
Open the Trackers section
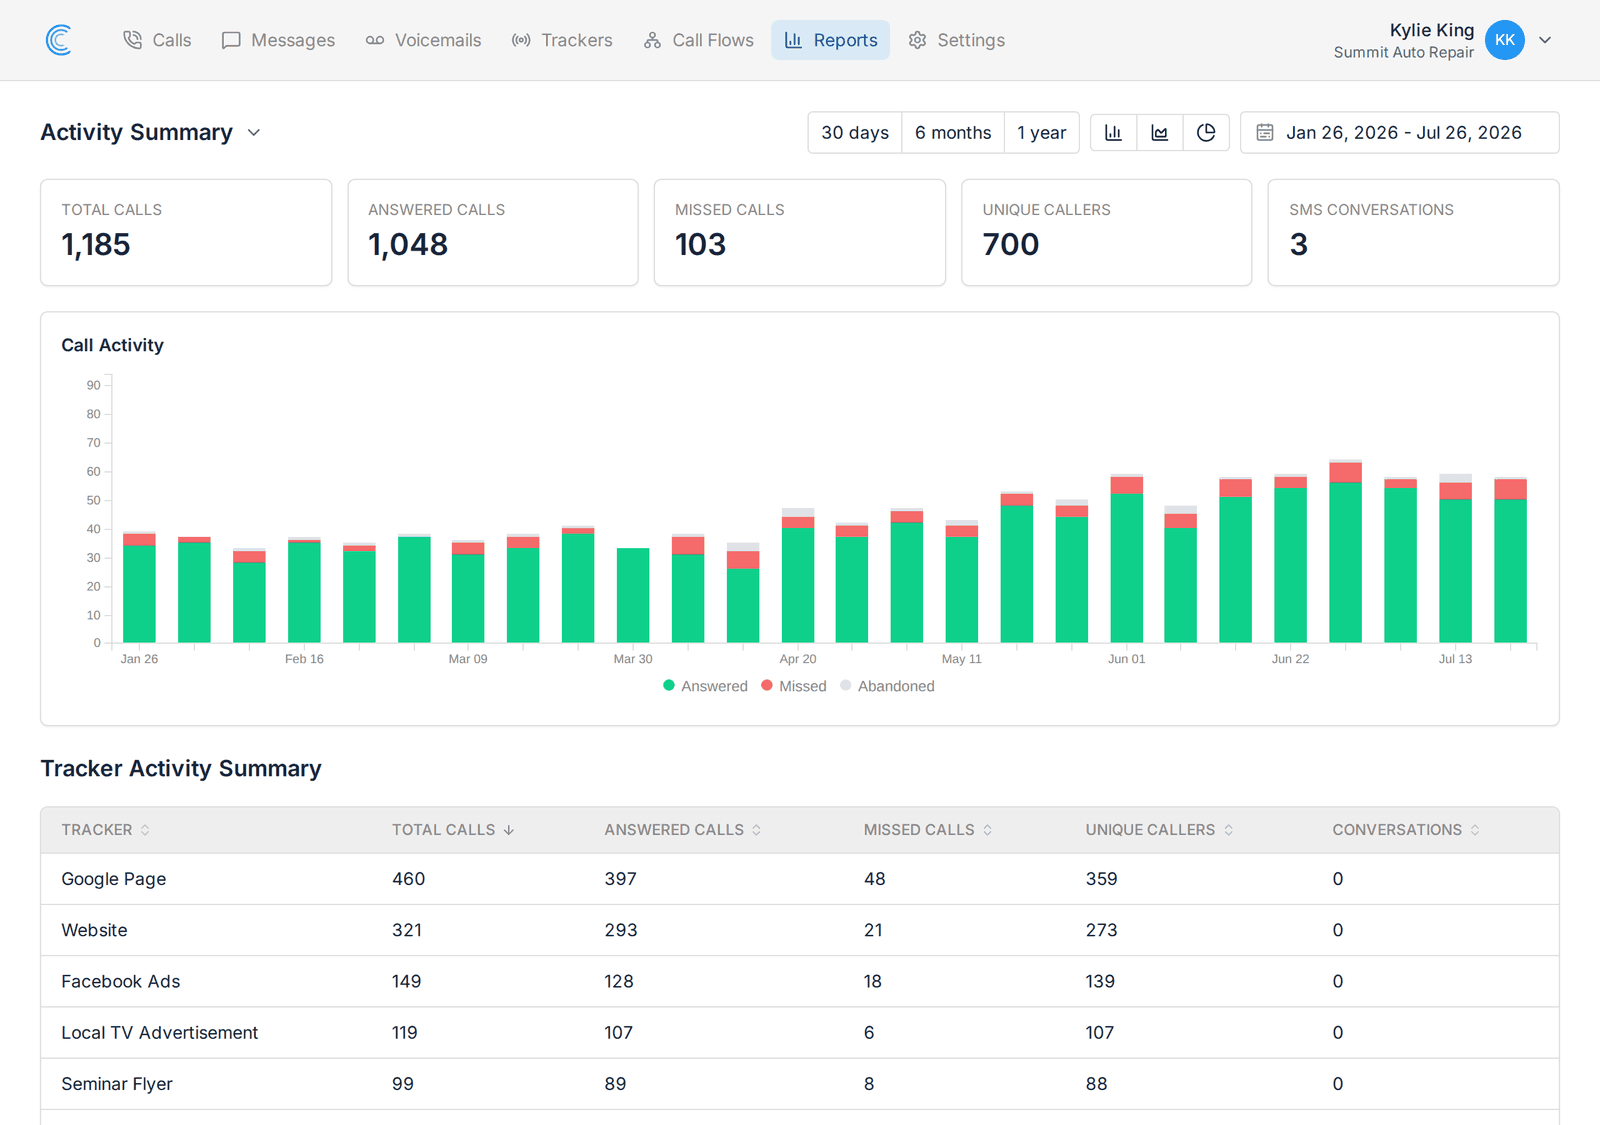pos(562,40)
